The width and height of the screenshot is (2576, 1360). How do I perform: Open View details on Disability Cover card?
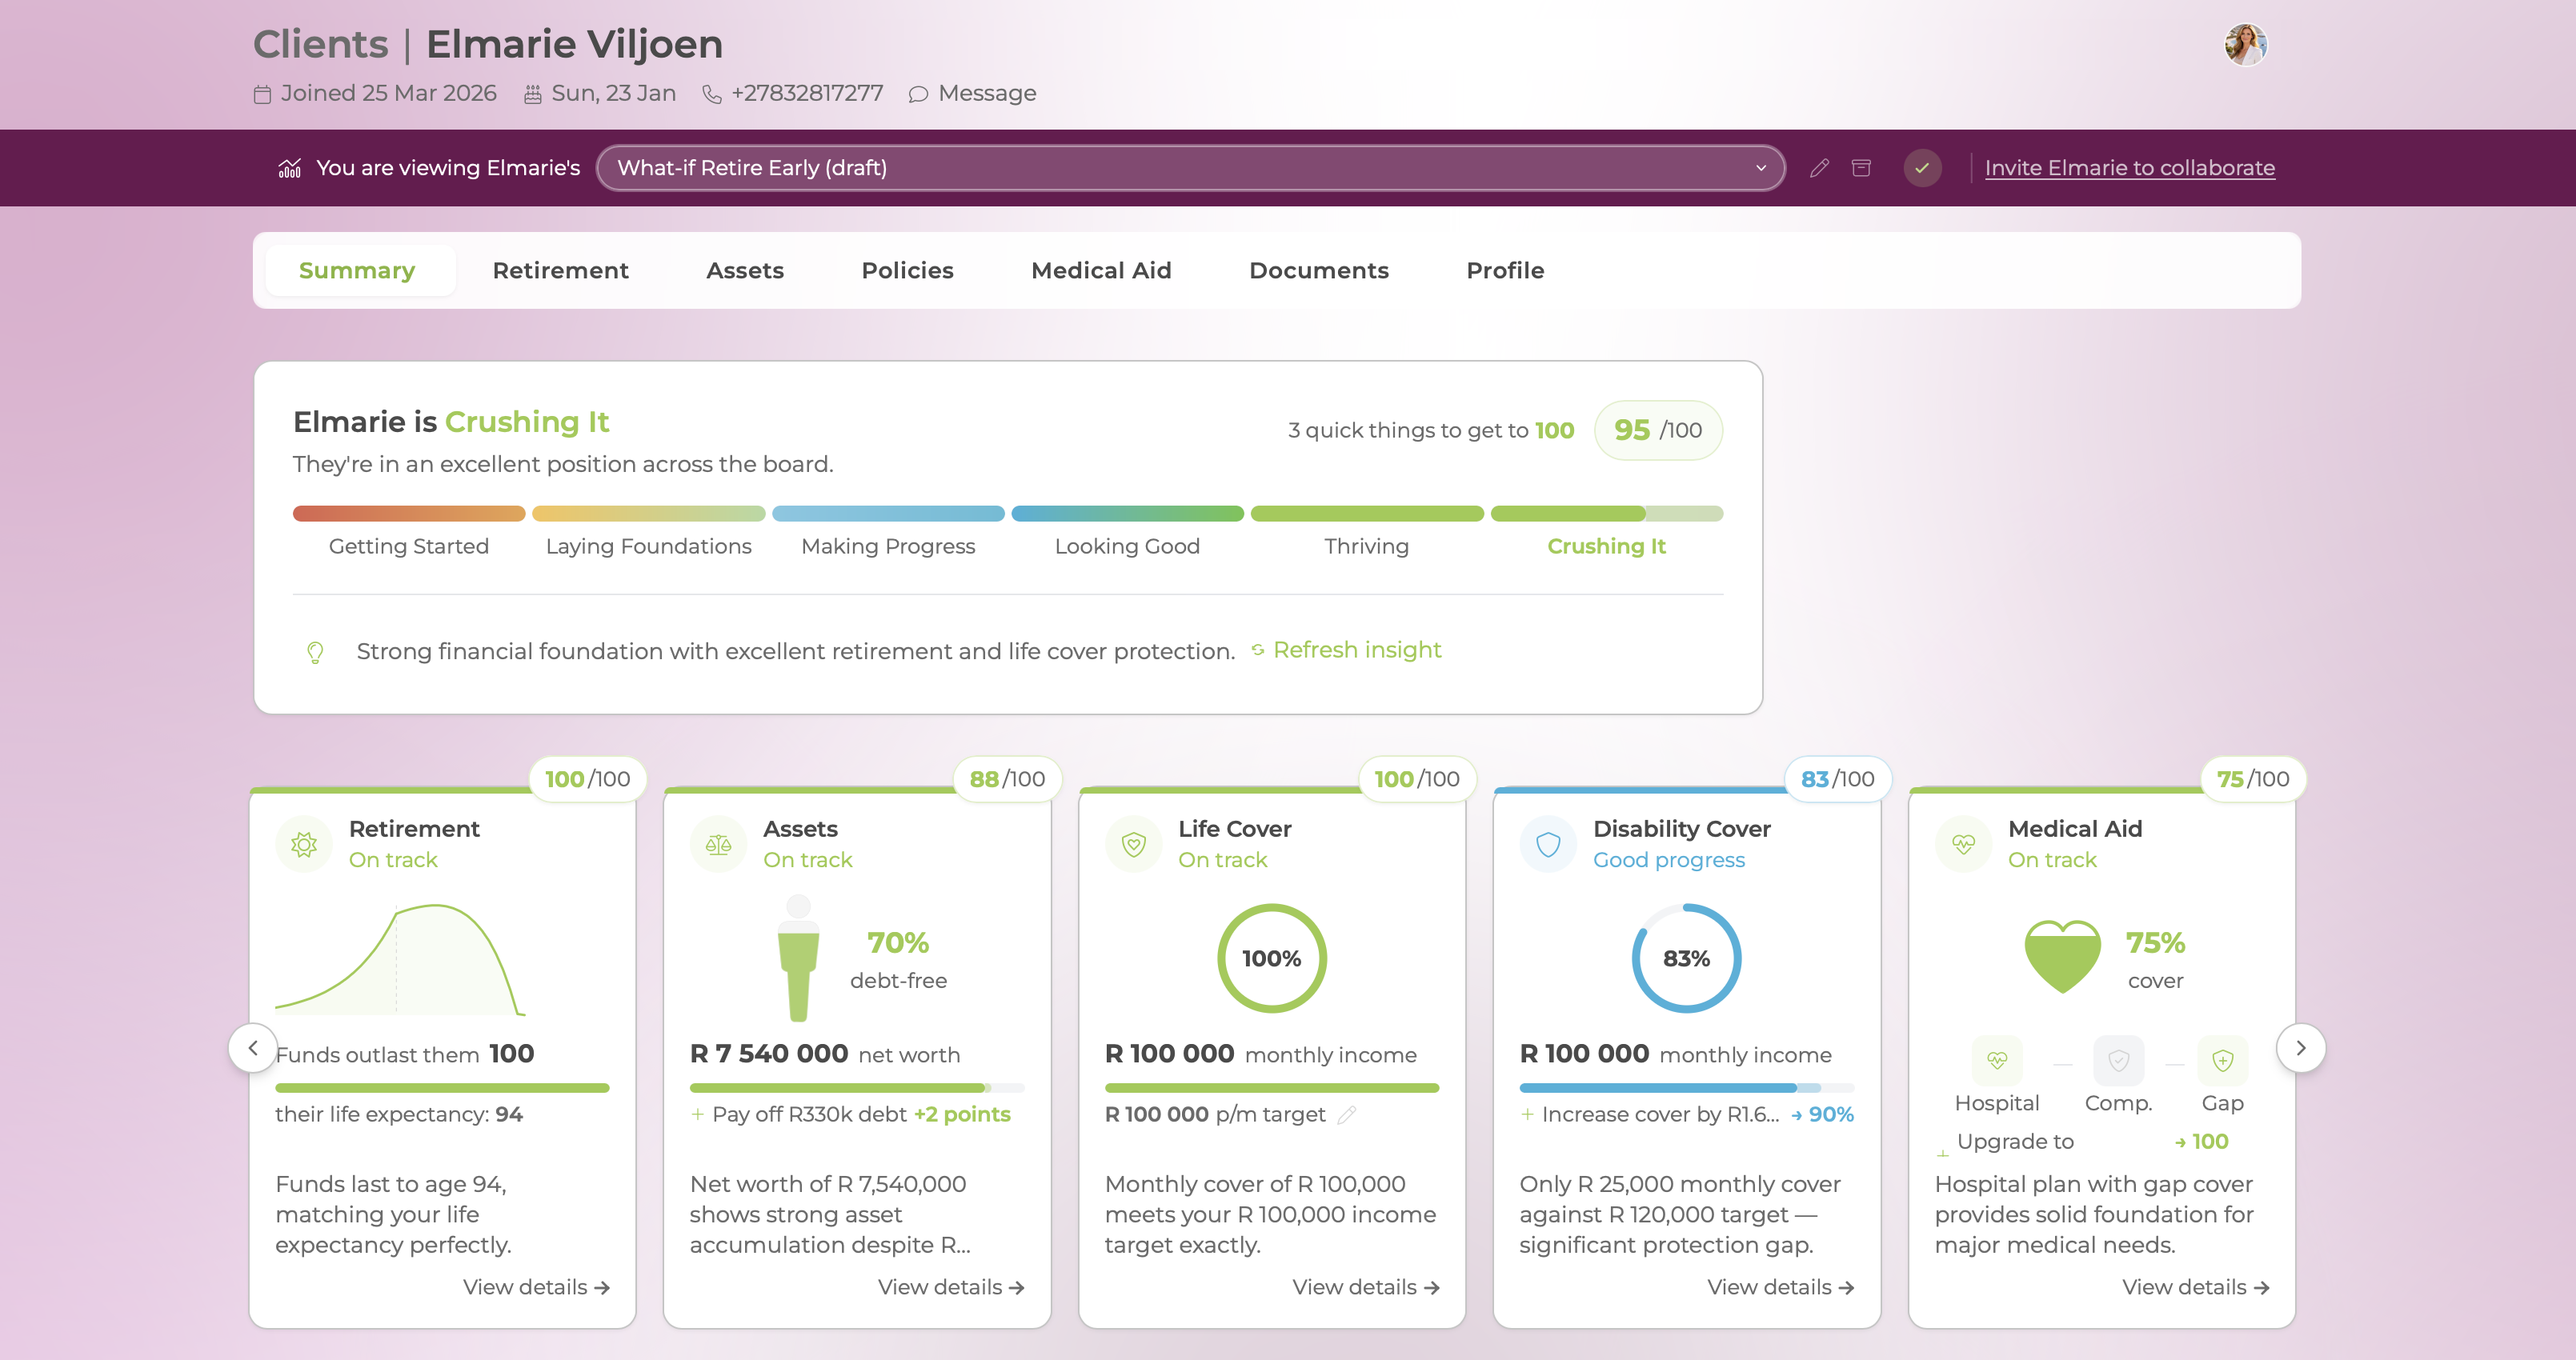tap(1781, 1287)
